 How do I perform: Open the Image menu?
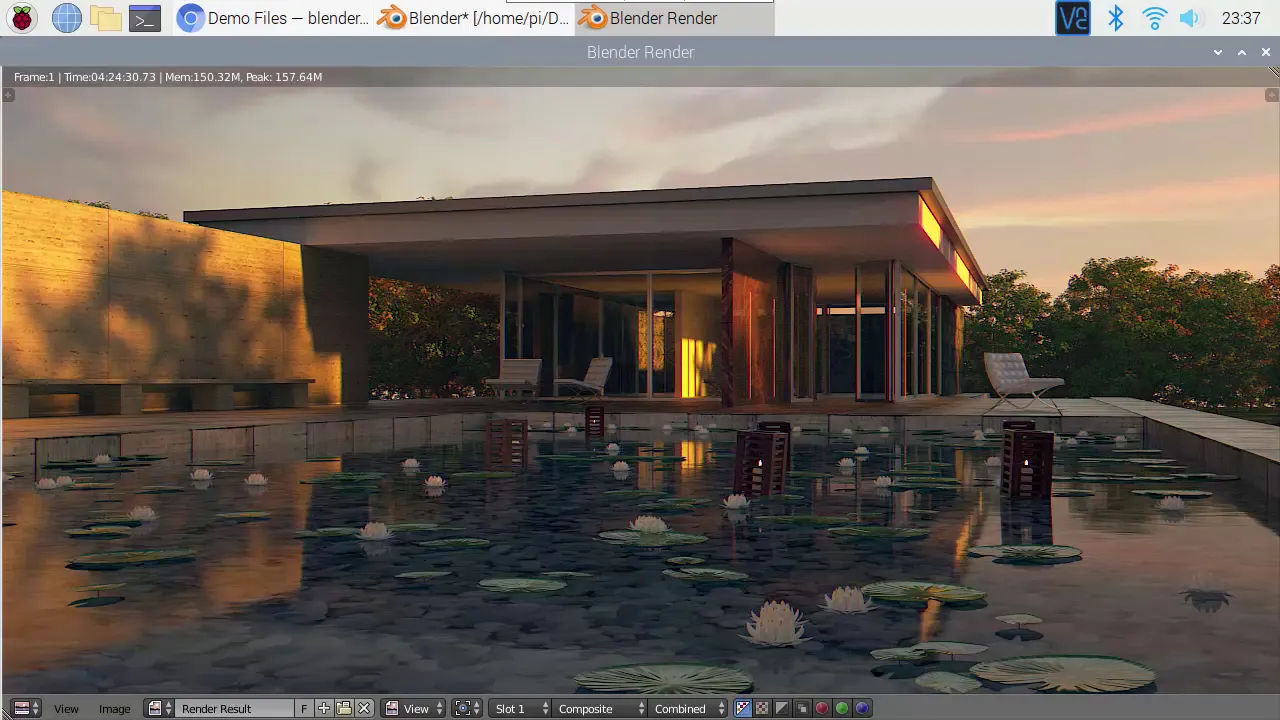[x=115, y=708]
